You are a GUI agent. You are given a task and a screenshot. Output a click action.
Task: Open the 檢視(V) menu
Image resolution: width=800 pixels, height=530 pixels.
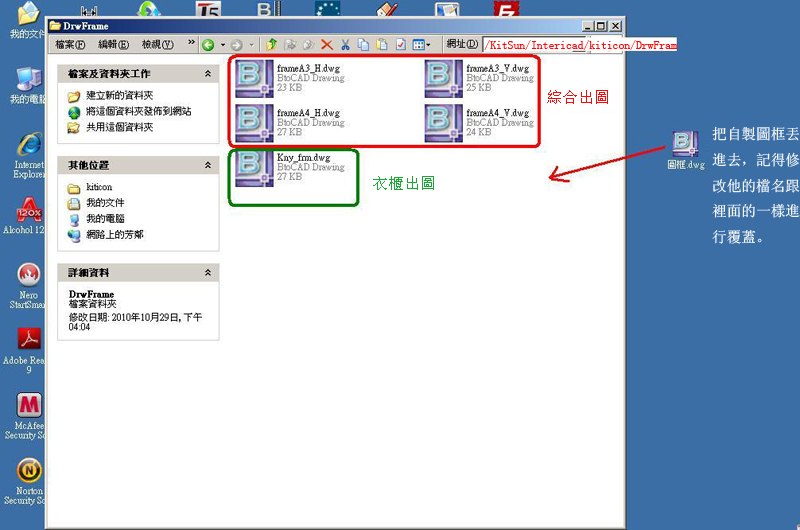157,45
